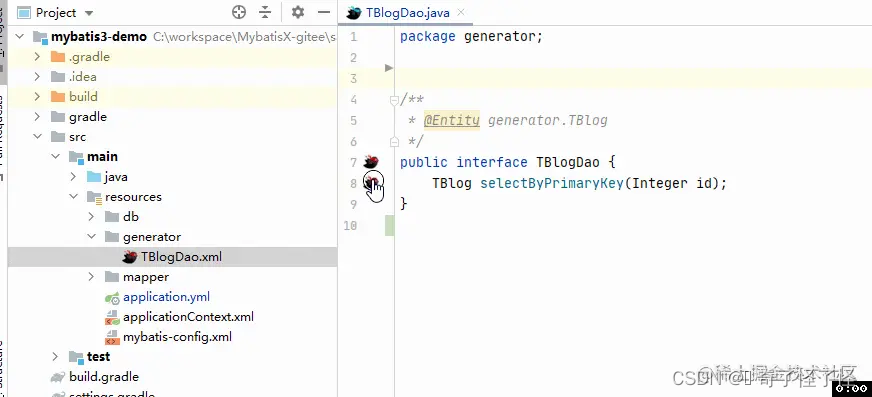
Task: Click the test folder icon
Action: pos(76,357)
